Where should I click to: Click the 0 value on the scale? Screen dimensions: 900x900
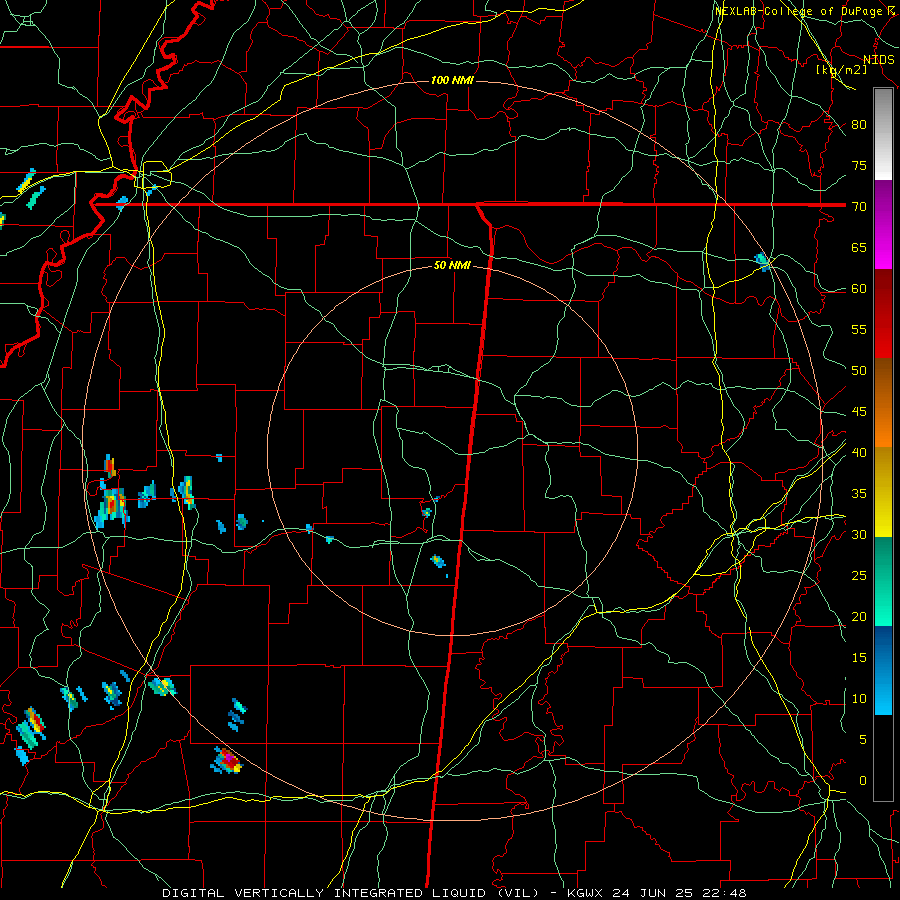click(863, 781)
